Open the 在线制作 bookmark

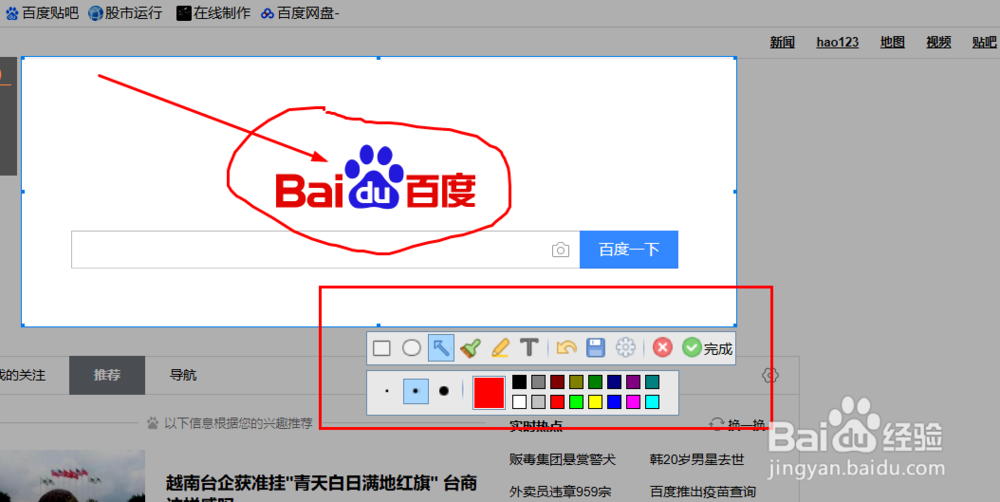pyautogui.click(x=214, y=13)
